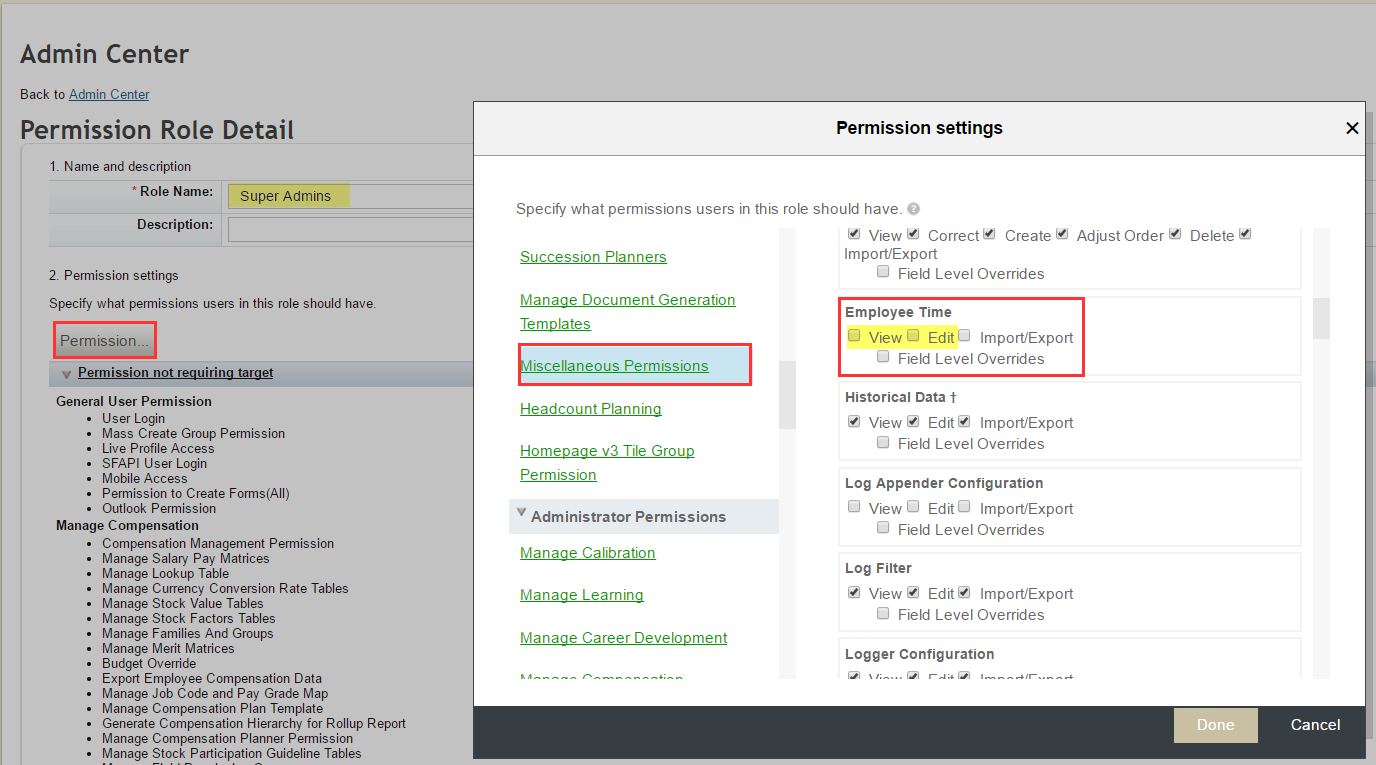This screenshot has width=1376, height=765.
Task: Select Miscellaneous Permissions category
Action: pos(614,366)
